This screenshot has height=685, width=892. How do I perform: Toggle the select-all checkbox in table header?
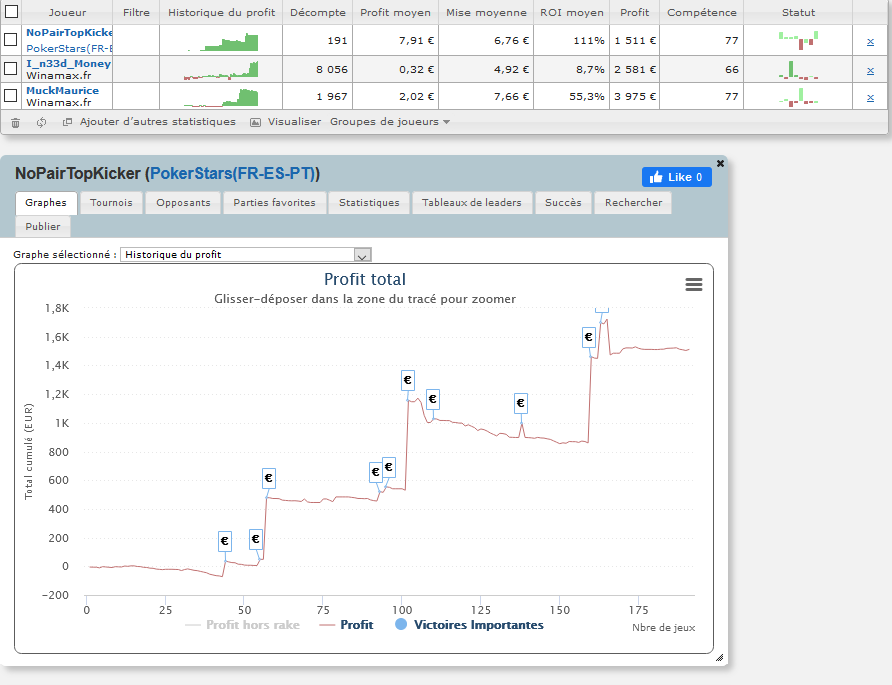pyautogui.click(x=11, y=11)
